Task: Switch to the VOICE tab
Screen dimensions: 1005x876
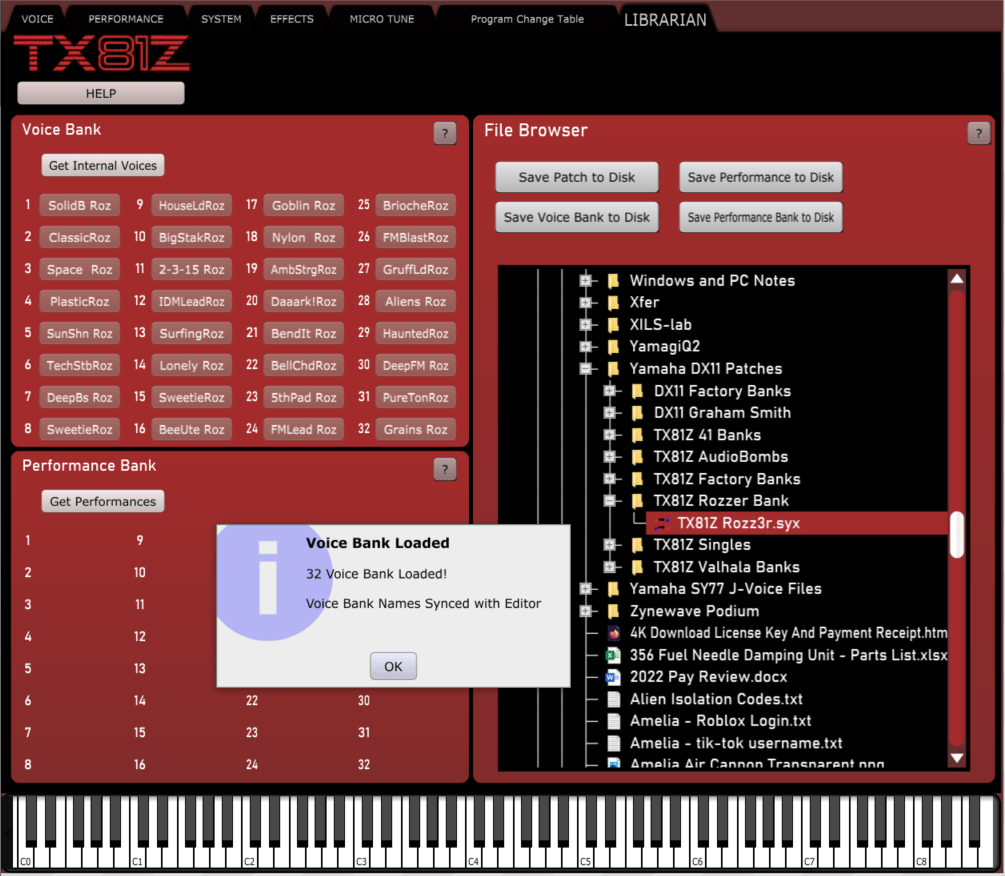Action: click(37, 19)
